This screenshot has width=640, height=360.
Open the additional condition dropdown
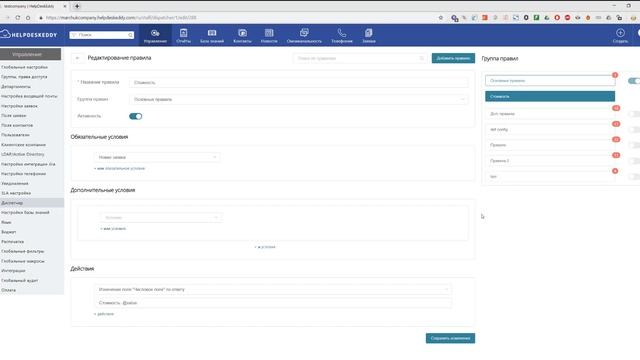pos(161,218)
